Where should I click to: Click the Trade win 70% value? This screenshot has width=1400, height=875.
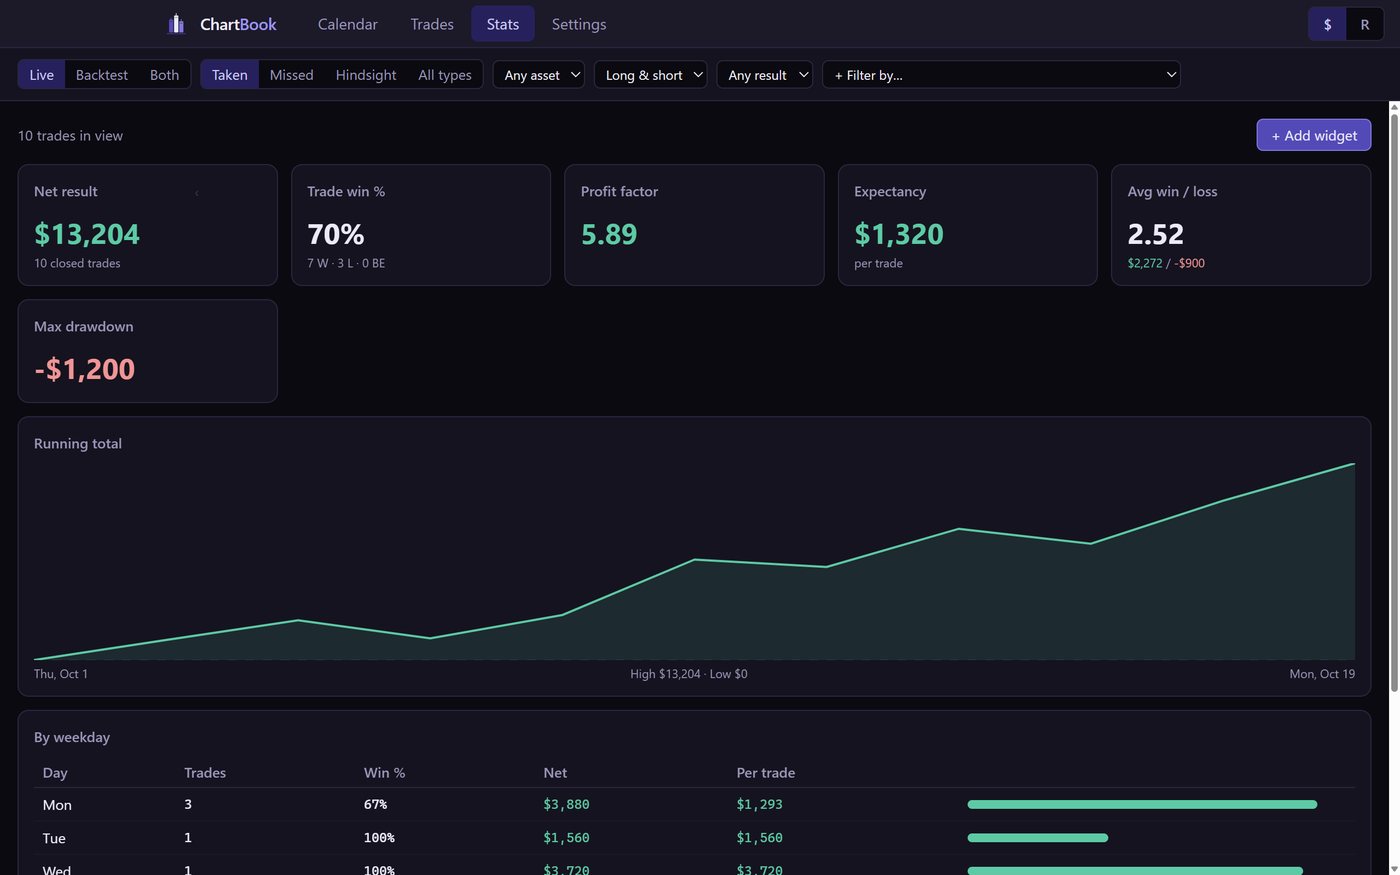pyautogui.click(x=336, y=234)
